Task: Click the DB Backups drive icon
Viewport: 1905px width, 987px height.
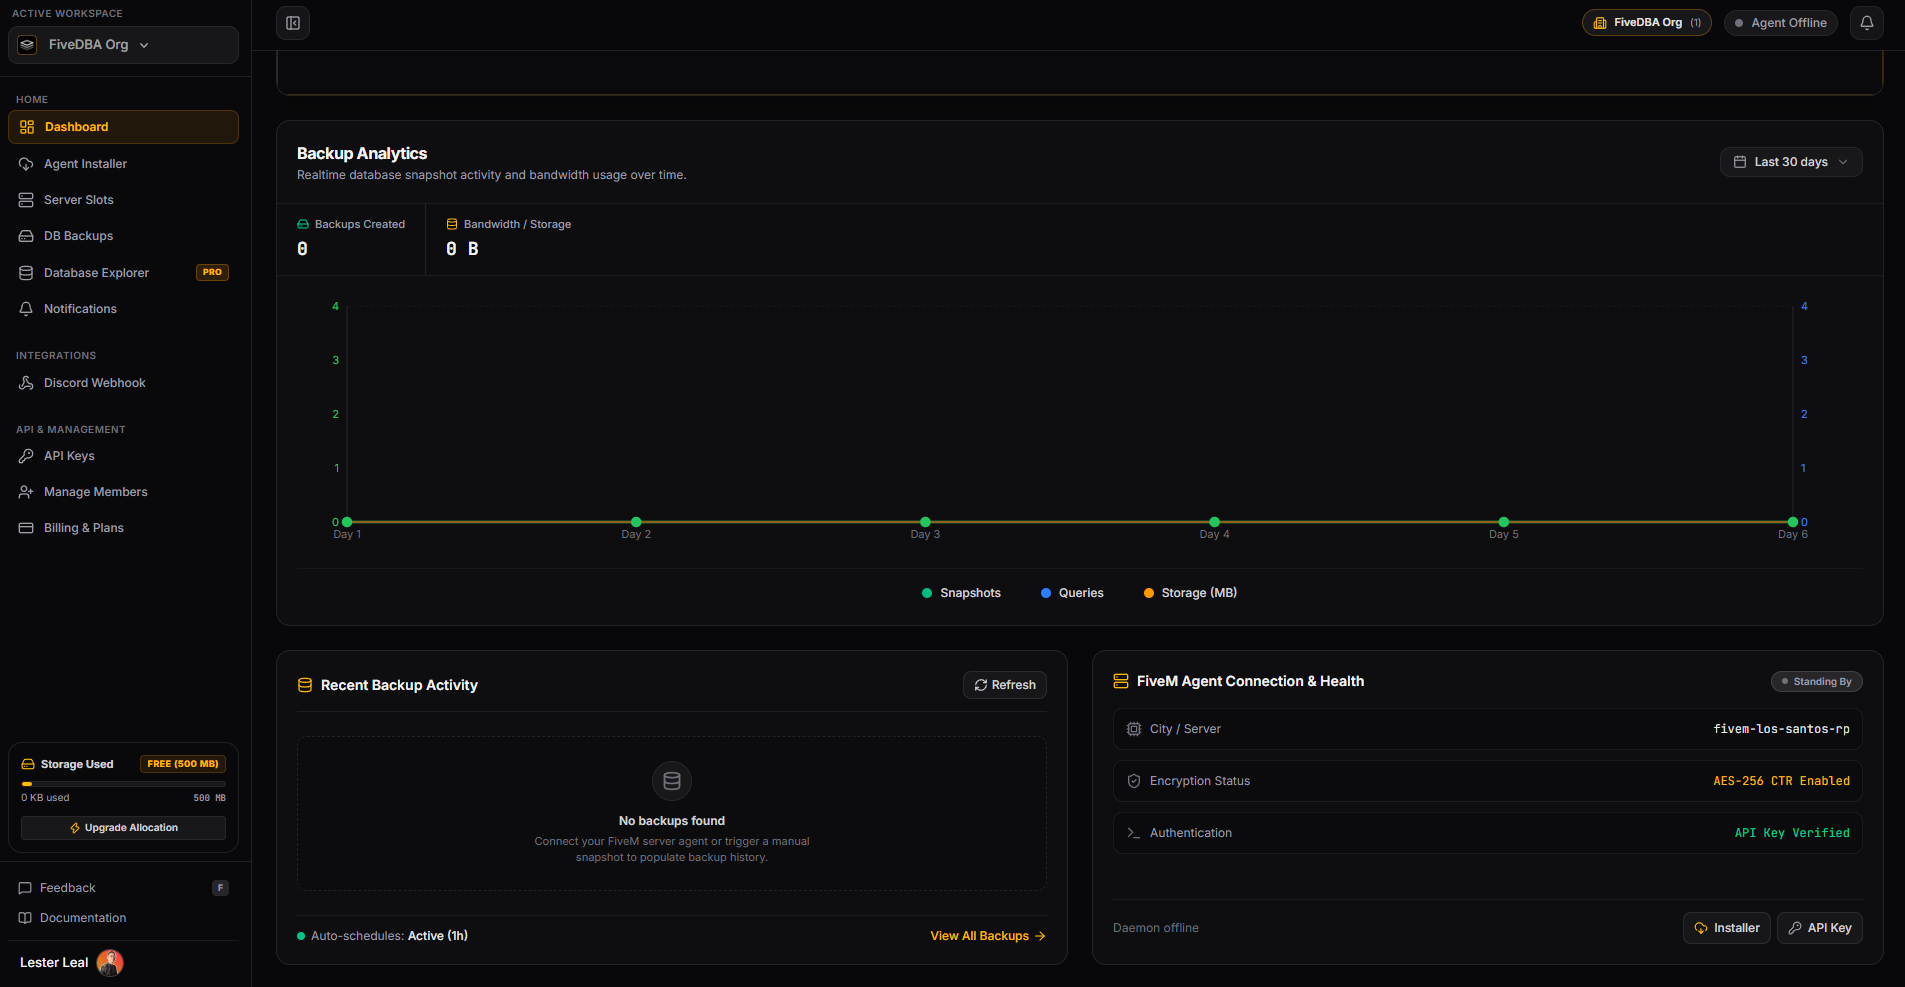Action: (26, 236)
